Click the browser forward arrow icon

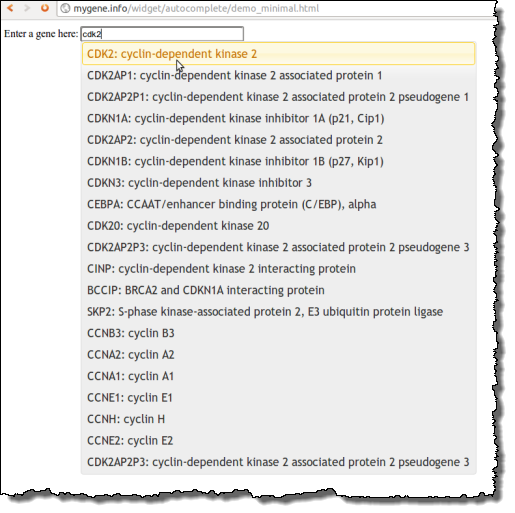[27, 8]
